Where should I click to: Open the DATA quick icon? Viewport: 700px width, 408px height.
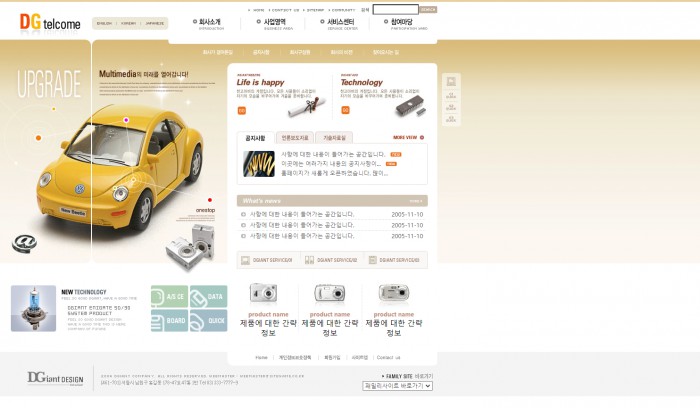[x=208, y=297]
